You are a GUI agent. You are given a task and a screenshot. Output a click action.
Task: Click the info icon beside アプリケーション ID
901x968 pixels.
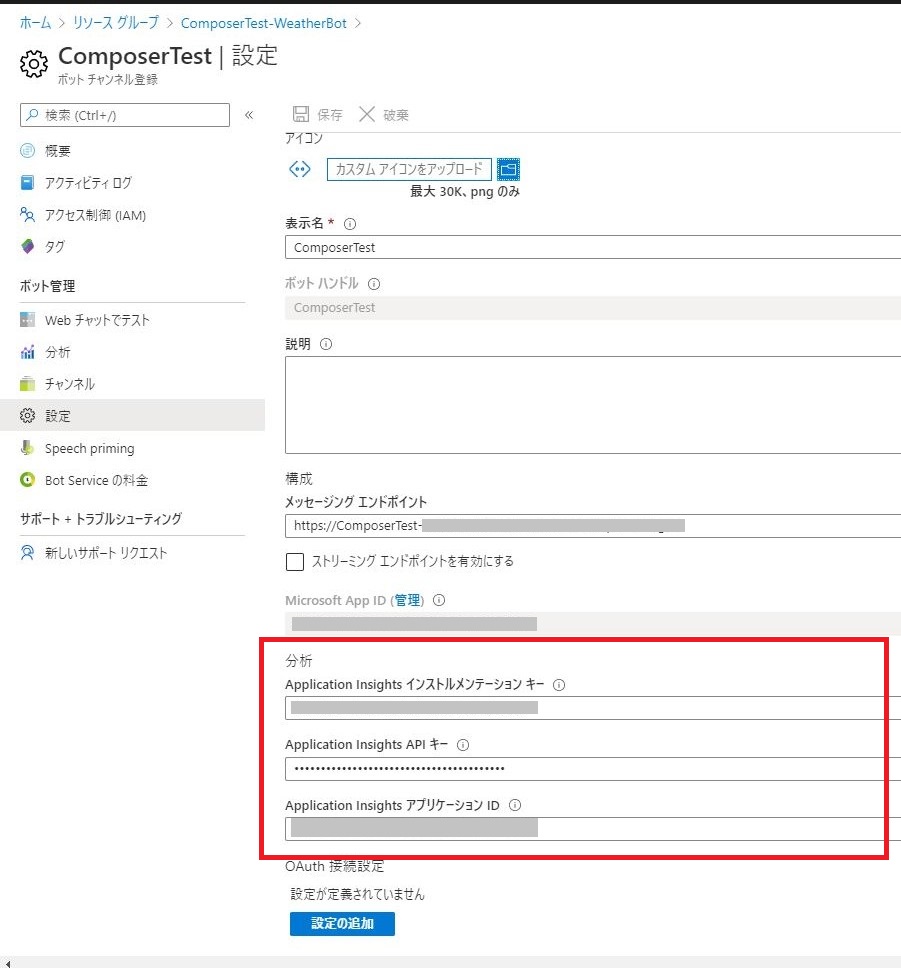[x=514, y=805]
